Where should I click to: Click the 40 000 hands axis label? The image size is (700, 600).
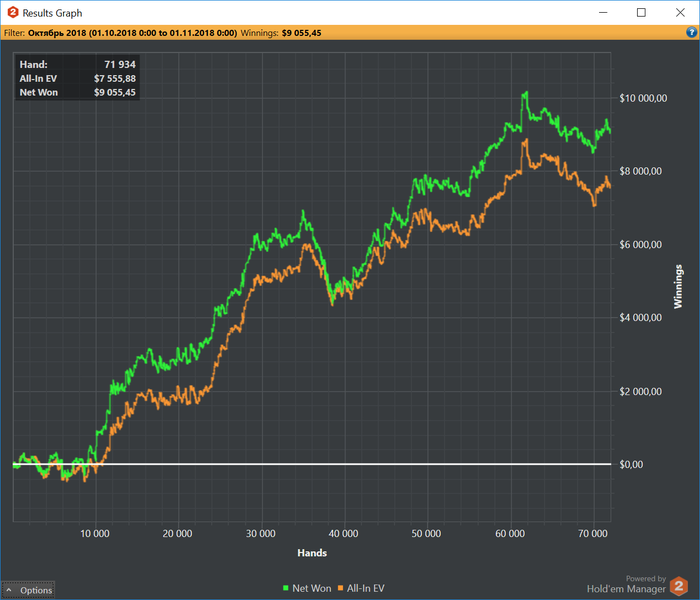click(343, 533)
